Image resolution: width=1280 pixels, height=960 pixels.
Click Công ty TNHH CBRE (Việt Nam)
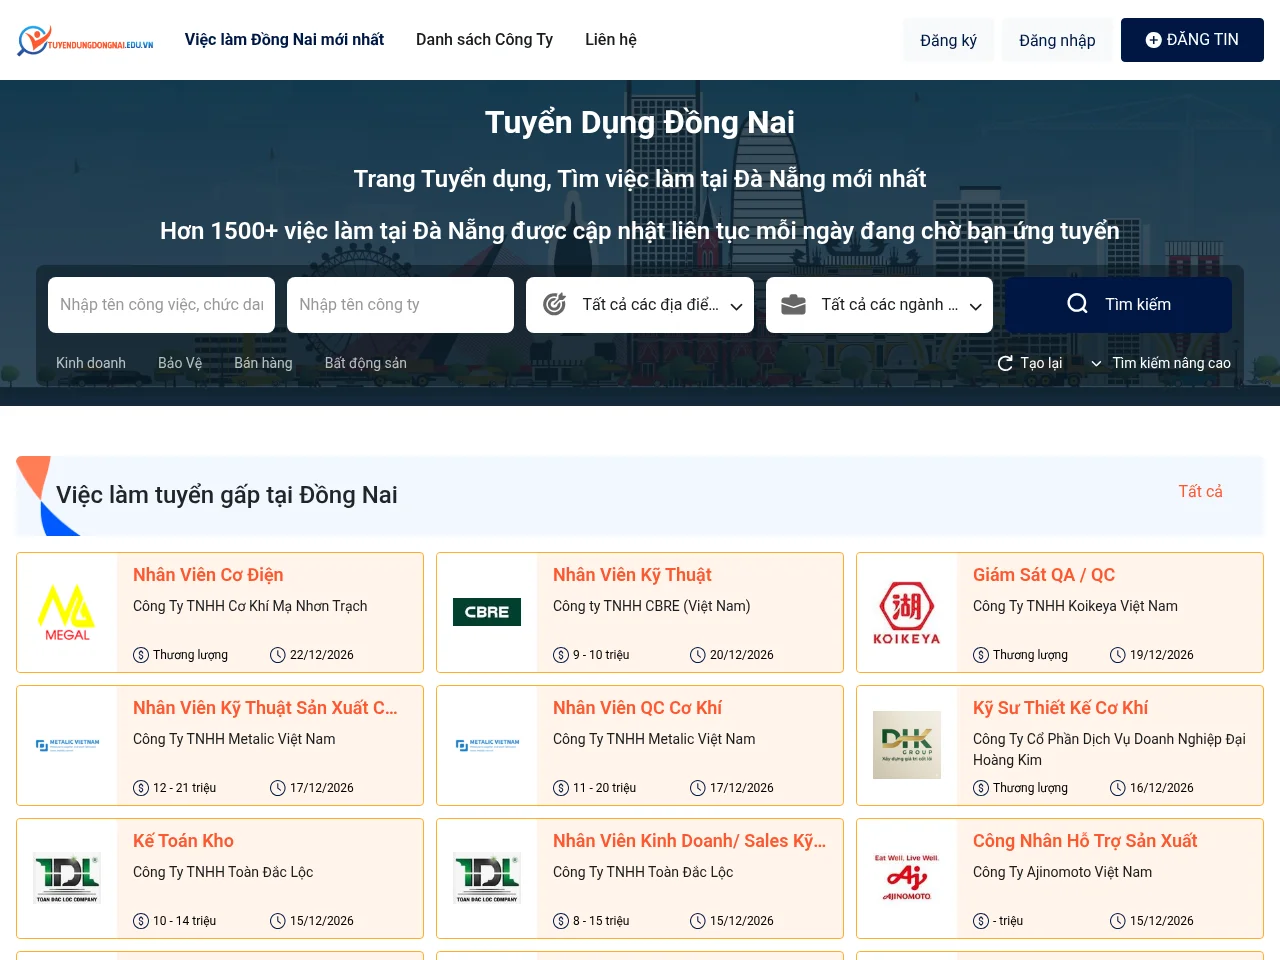651,606
